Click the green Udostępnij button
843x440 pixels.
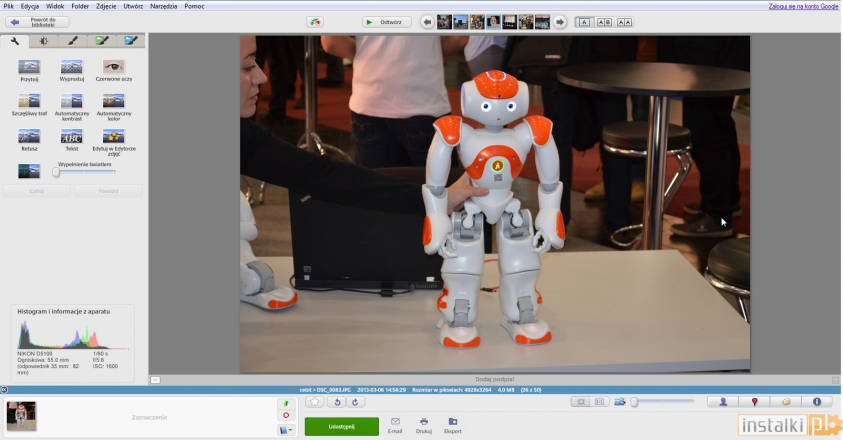coord(341,426)
